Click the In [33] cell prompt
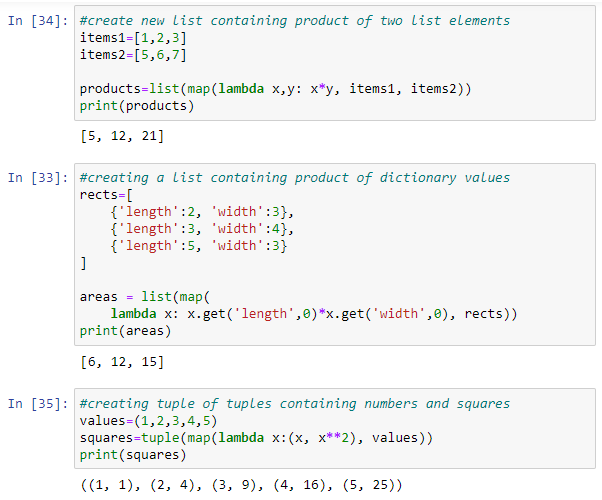The width and height of the screenshot is (602, 500). pyautogui.click(x=38, y=177)
